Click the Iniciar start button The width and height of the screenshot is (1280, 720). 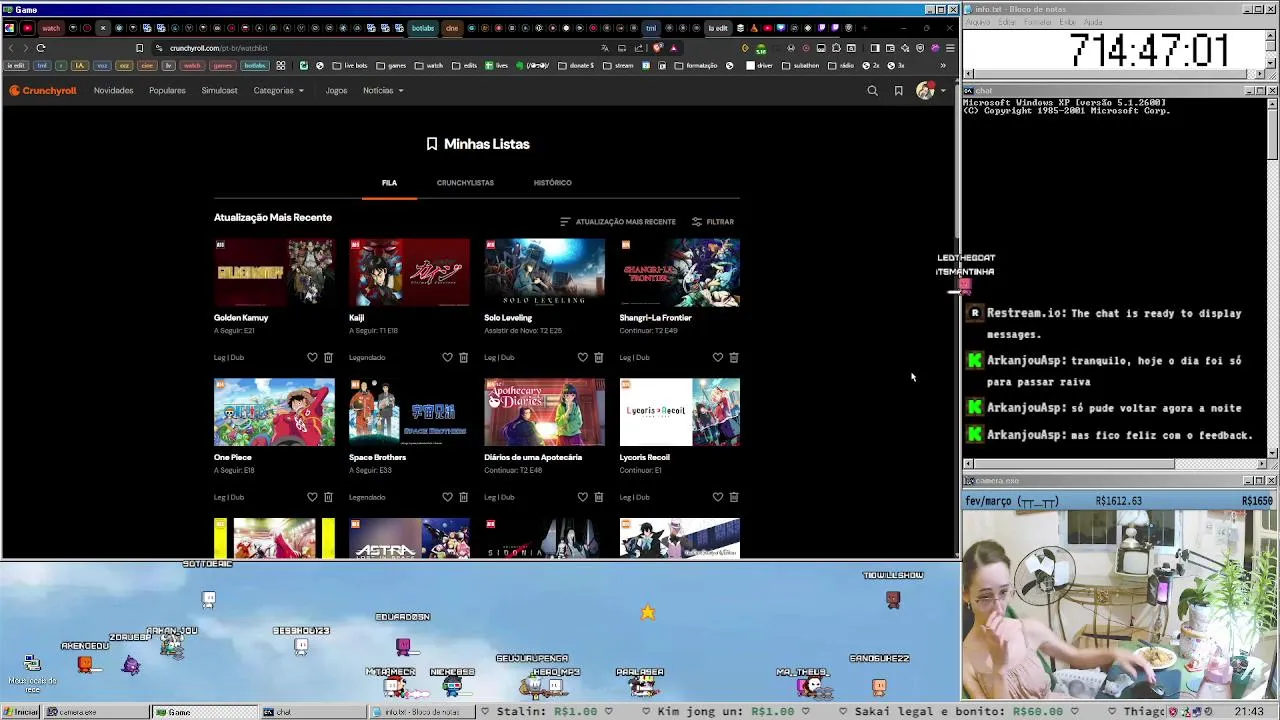[x=21, y=712]
